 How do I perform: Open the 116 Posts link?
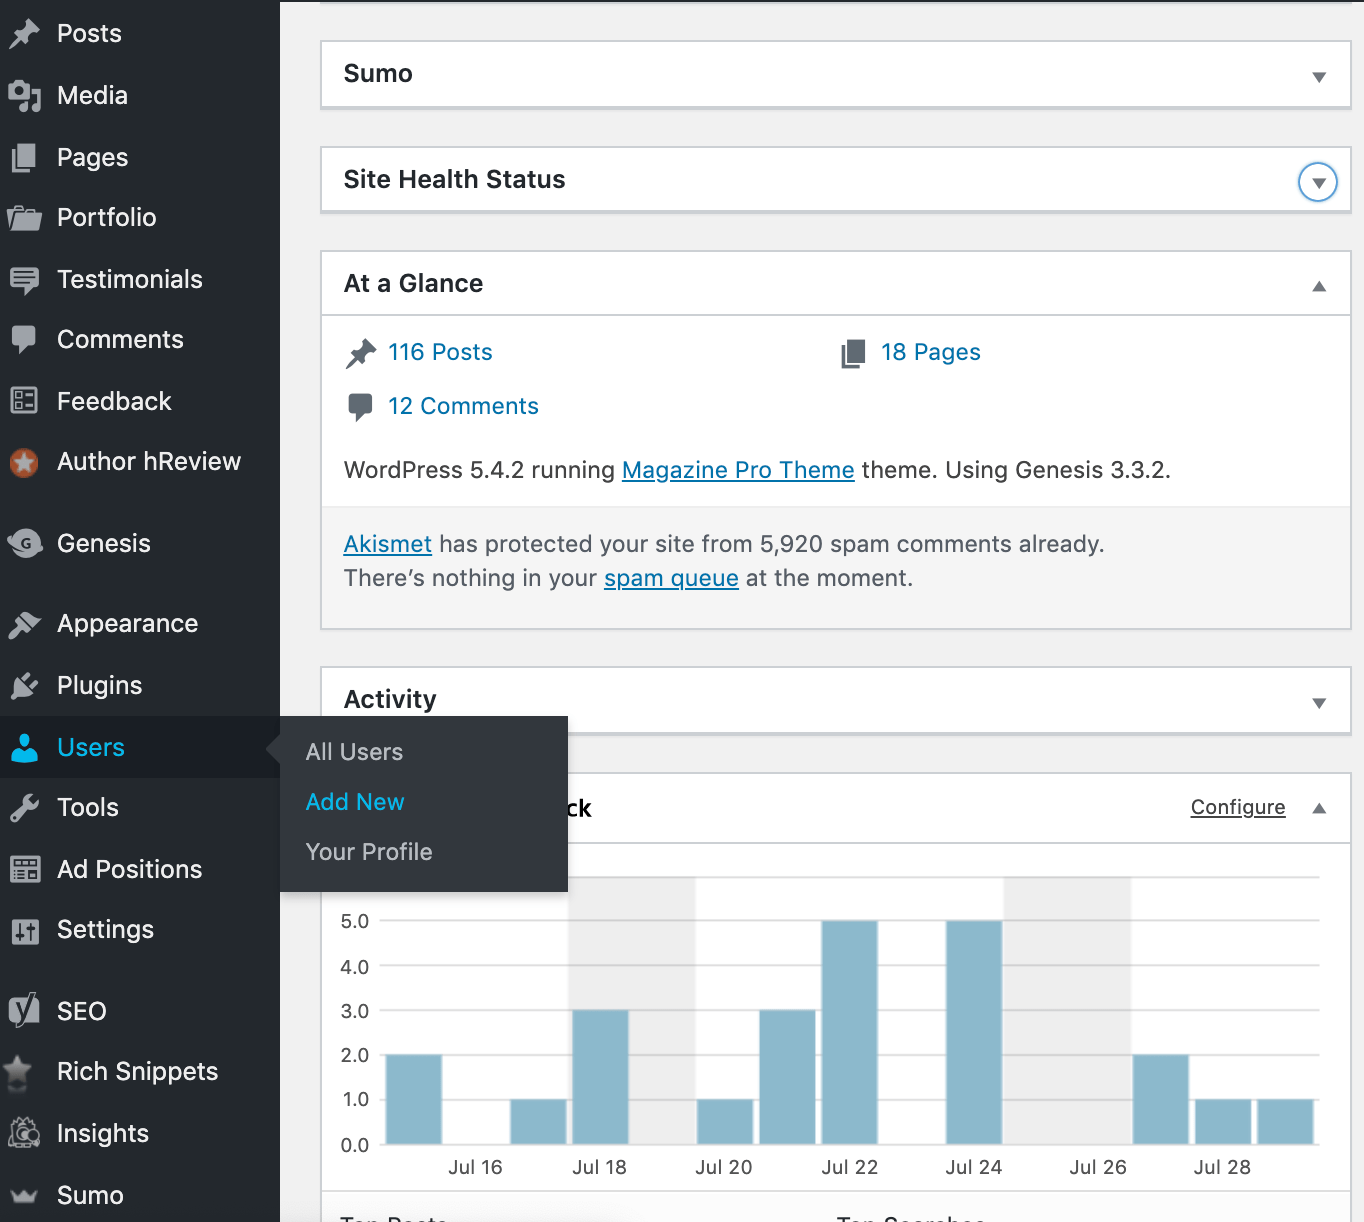(x=440, y=352)
